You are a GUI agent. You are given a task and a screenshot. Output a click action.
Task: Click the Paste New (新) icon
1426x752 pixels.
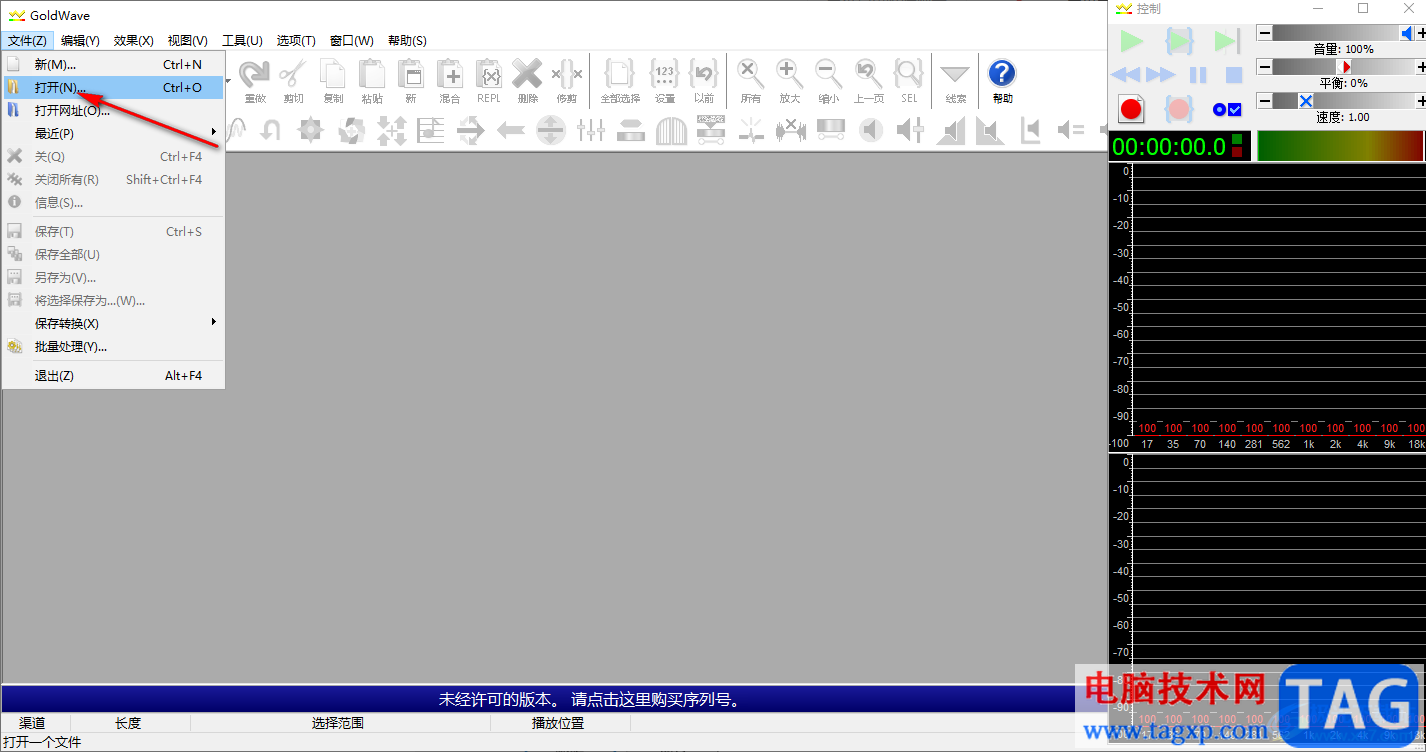click(410, 73)
